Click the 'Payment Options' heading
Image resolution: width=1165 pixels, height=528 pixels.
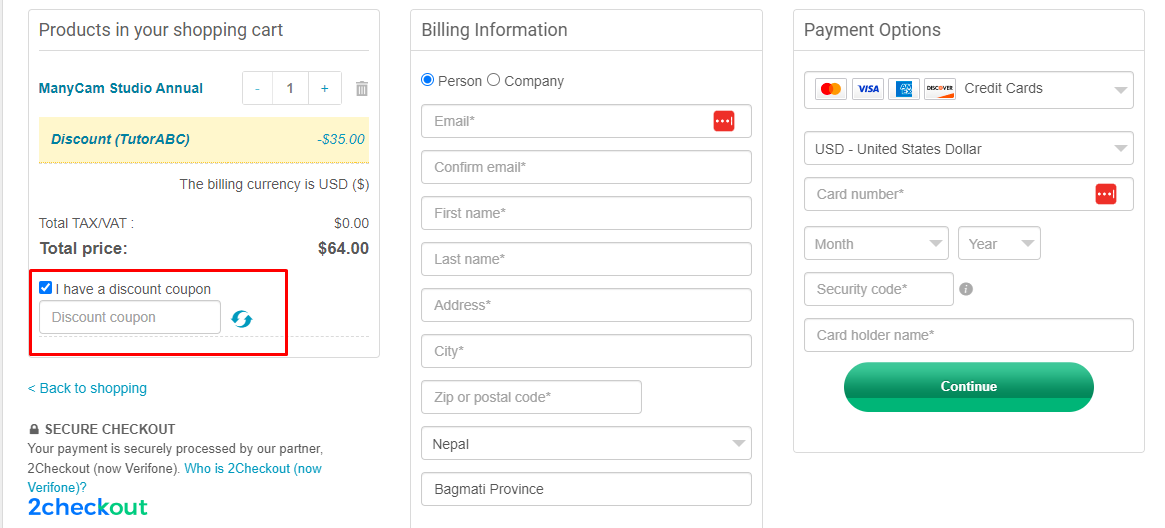(872, 30)
